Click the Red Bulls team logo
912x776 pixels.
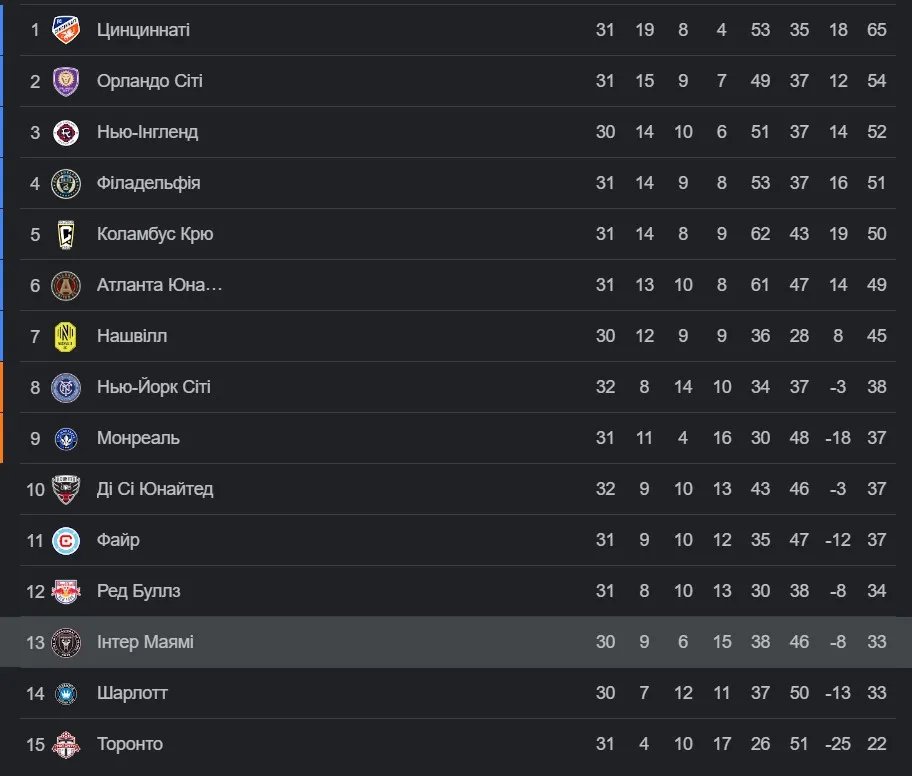pyautogui.click(x=65, y=591)
